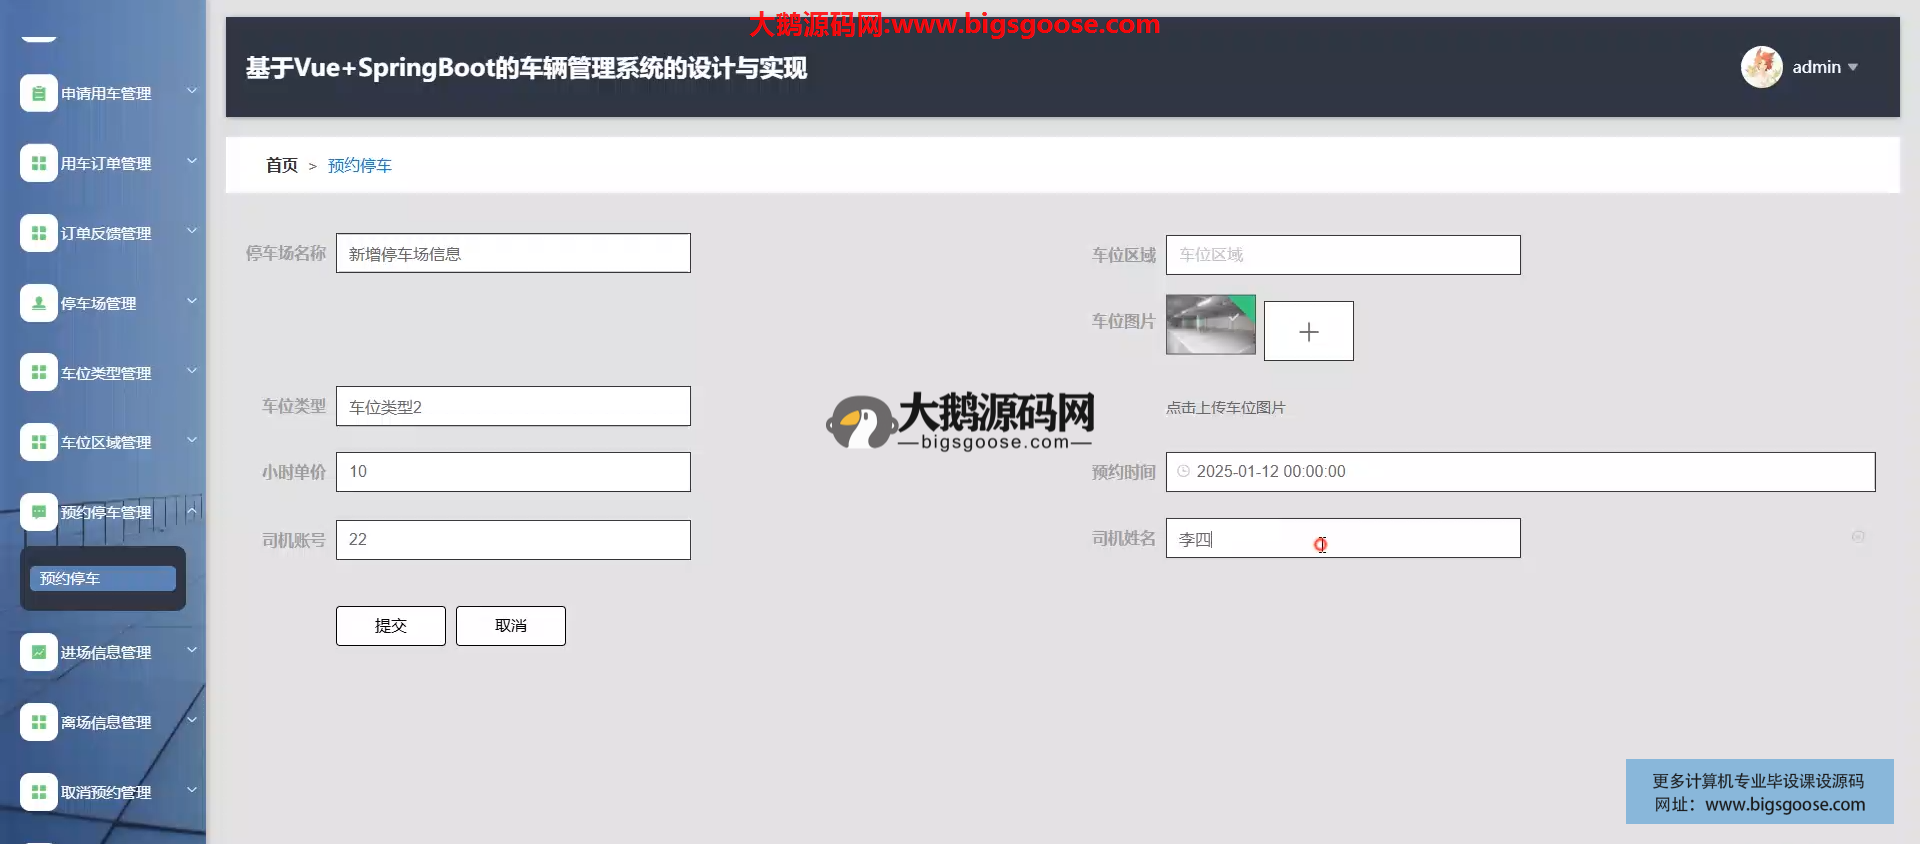Click the 进场信息管理 chart icon
1920x844 pixels.
coord(38,652)
